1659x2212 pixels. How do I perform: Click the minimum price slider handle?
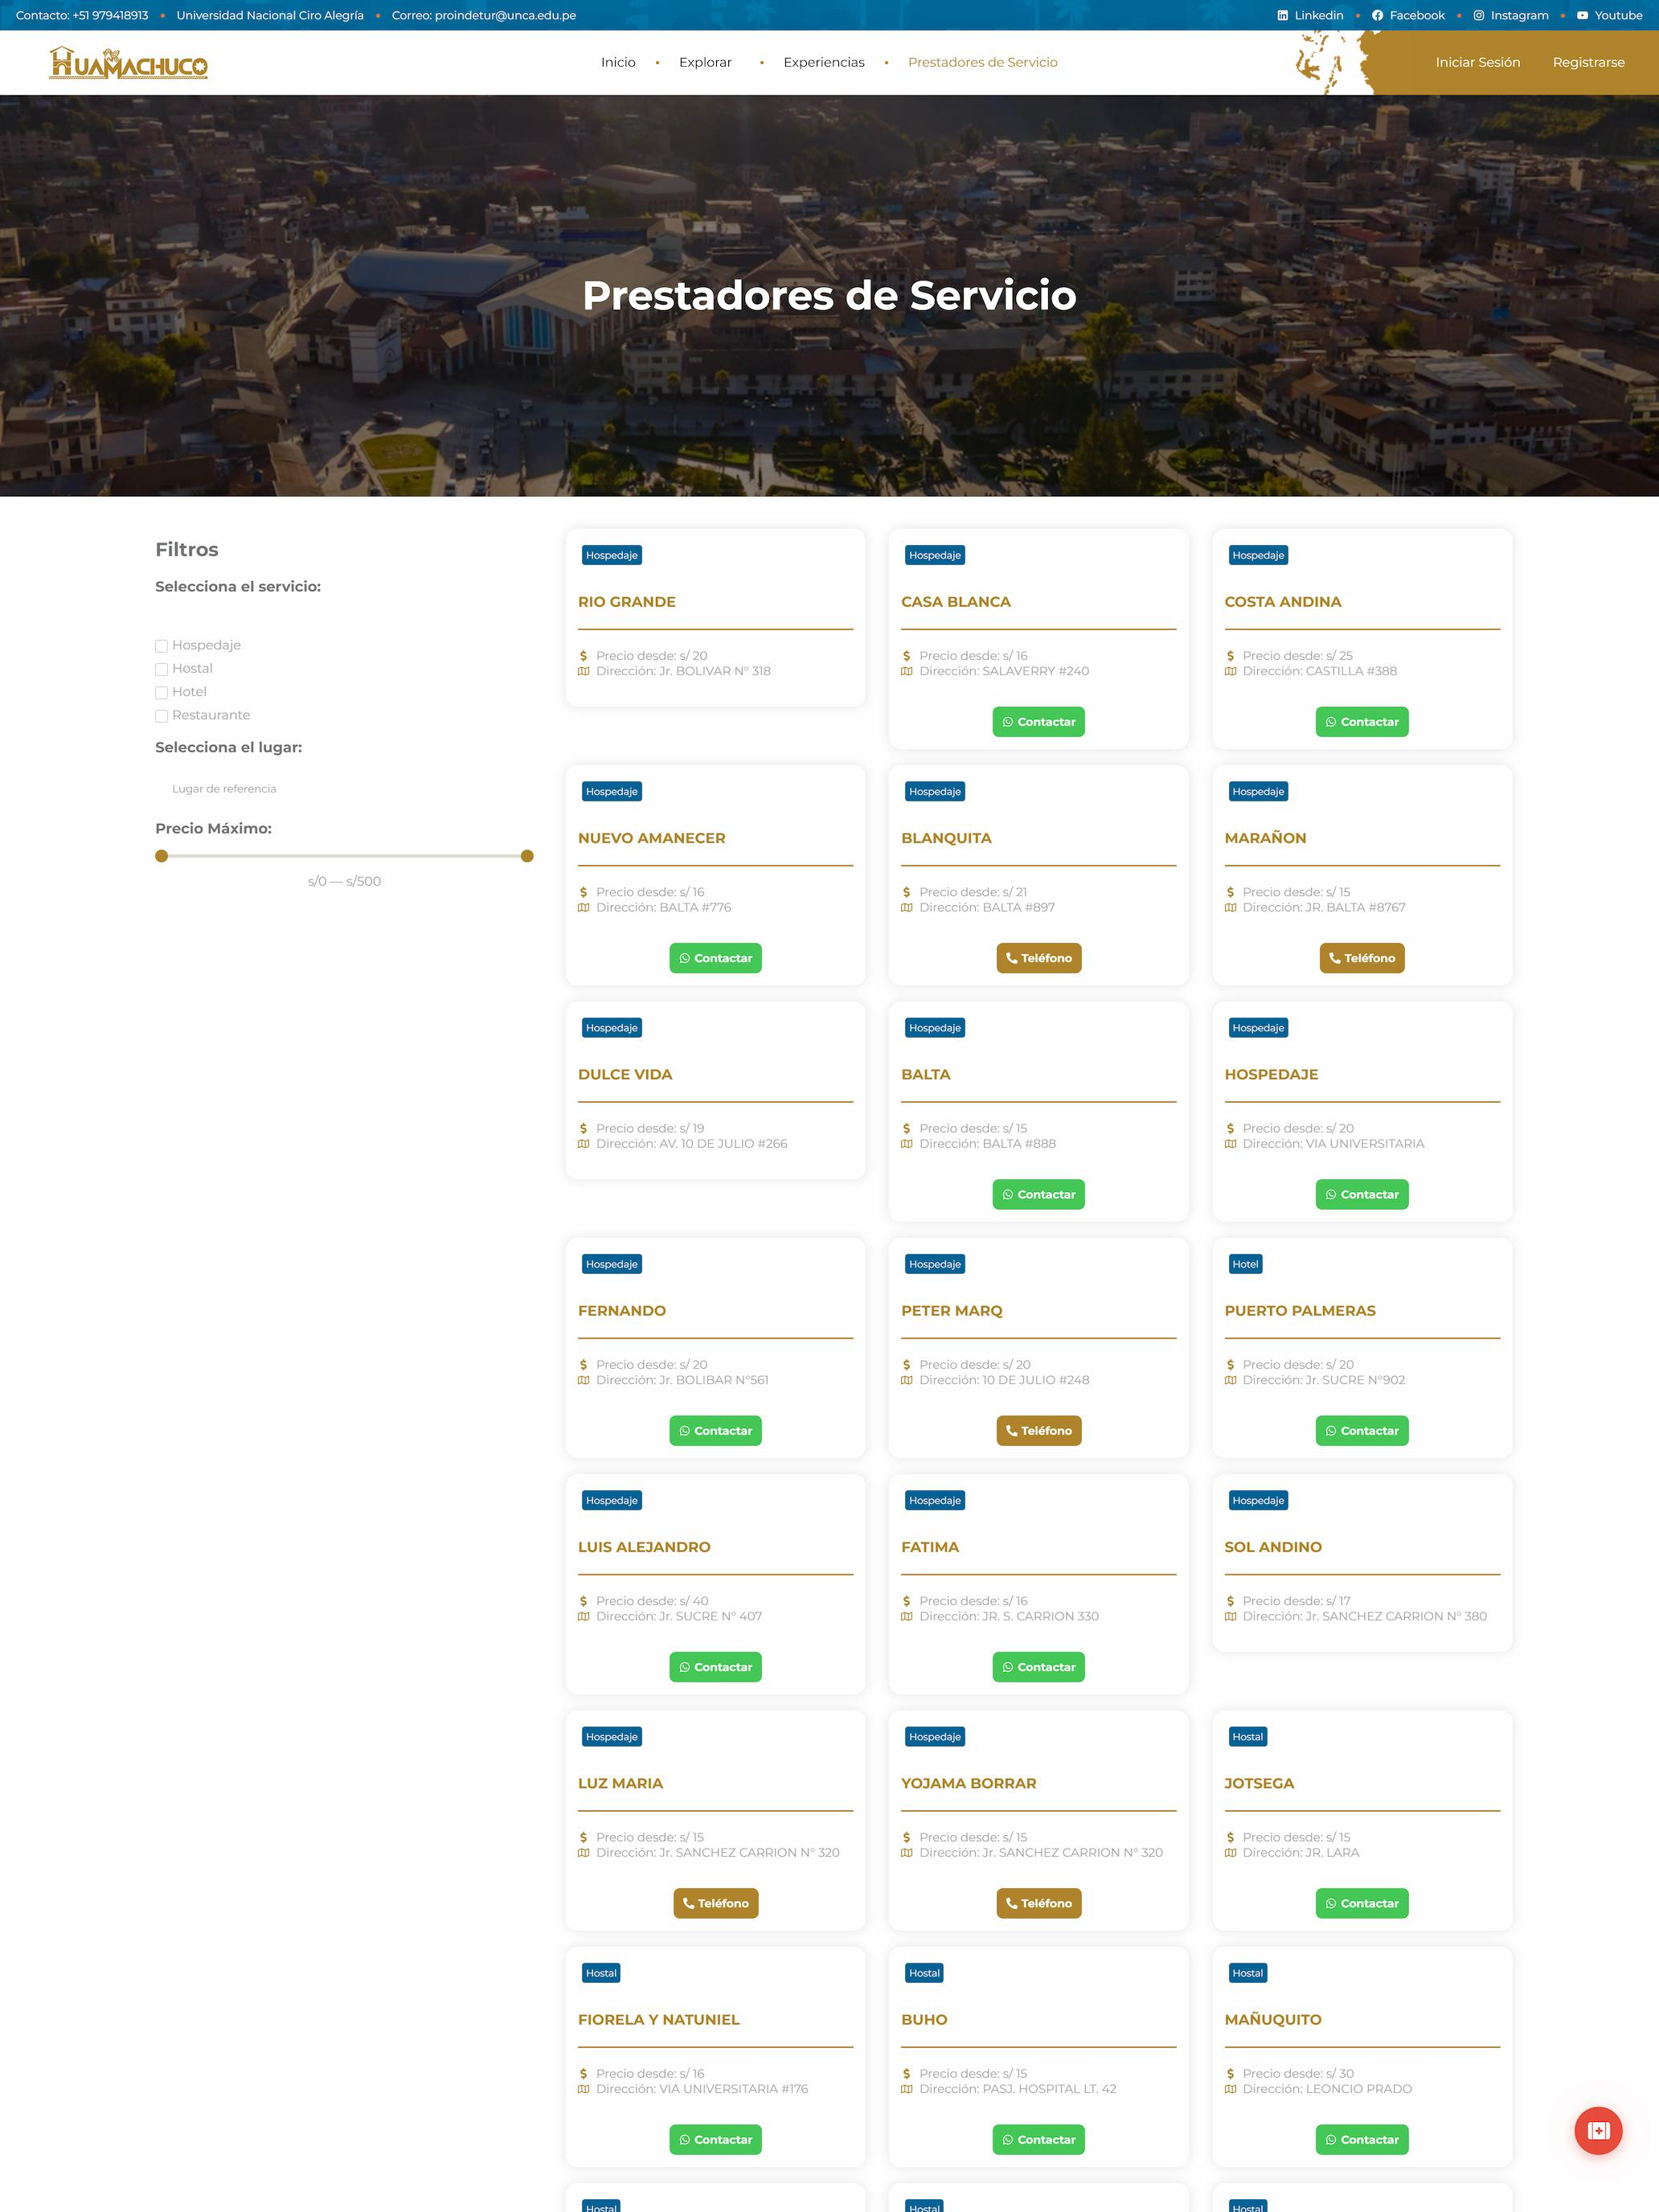pyautogui.click(x=161, y=856)
